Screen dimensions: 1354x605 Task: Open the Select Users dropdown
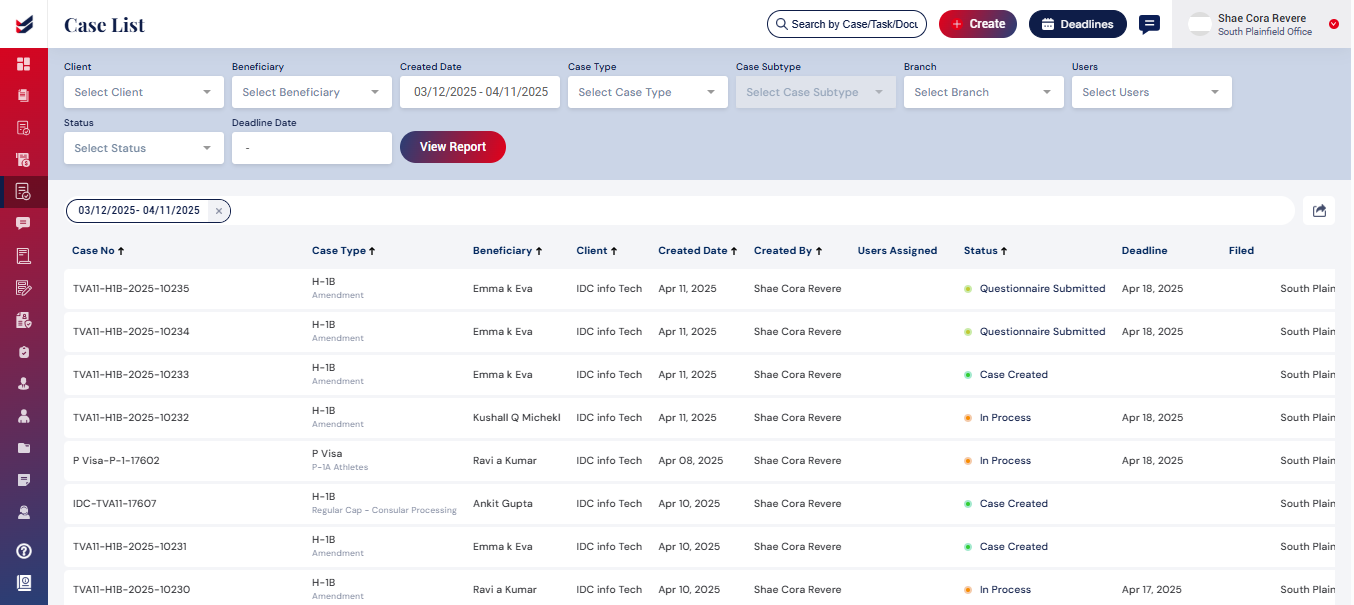point(1151,92)
